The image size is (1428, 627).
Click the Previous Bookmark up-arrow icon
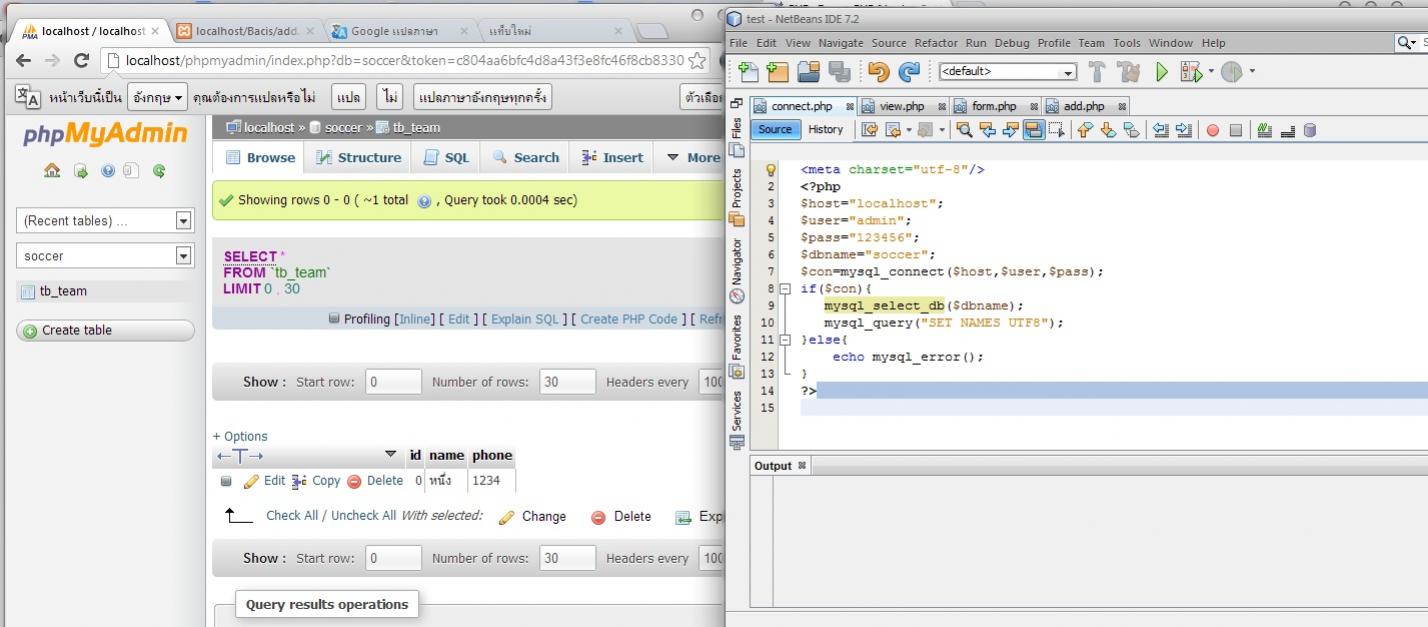[1085, 130]
